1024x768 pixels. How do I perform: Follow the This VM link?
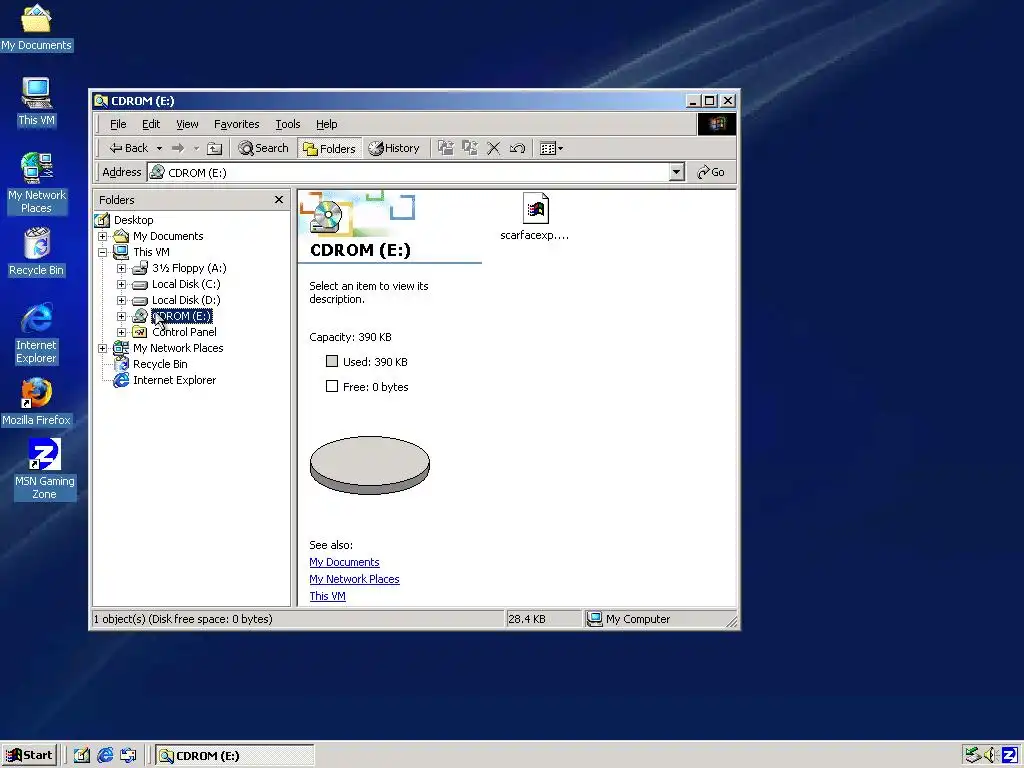pos(327,596)
